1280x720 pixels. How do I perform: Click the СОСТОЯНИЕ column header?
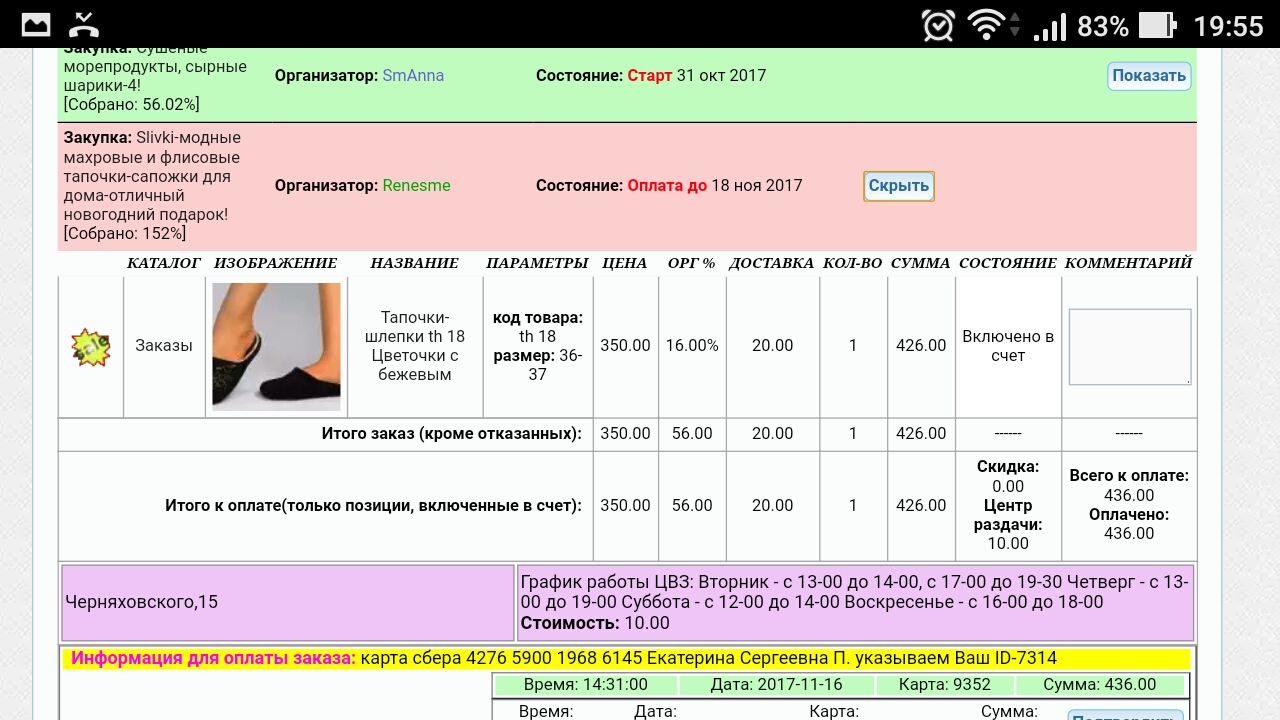tap(1008, 263)
